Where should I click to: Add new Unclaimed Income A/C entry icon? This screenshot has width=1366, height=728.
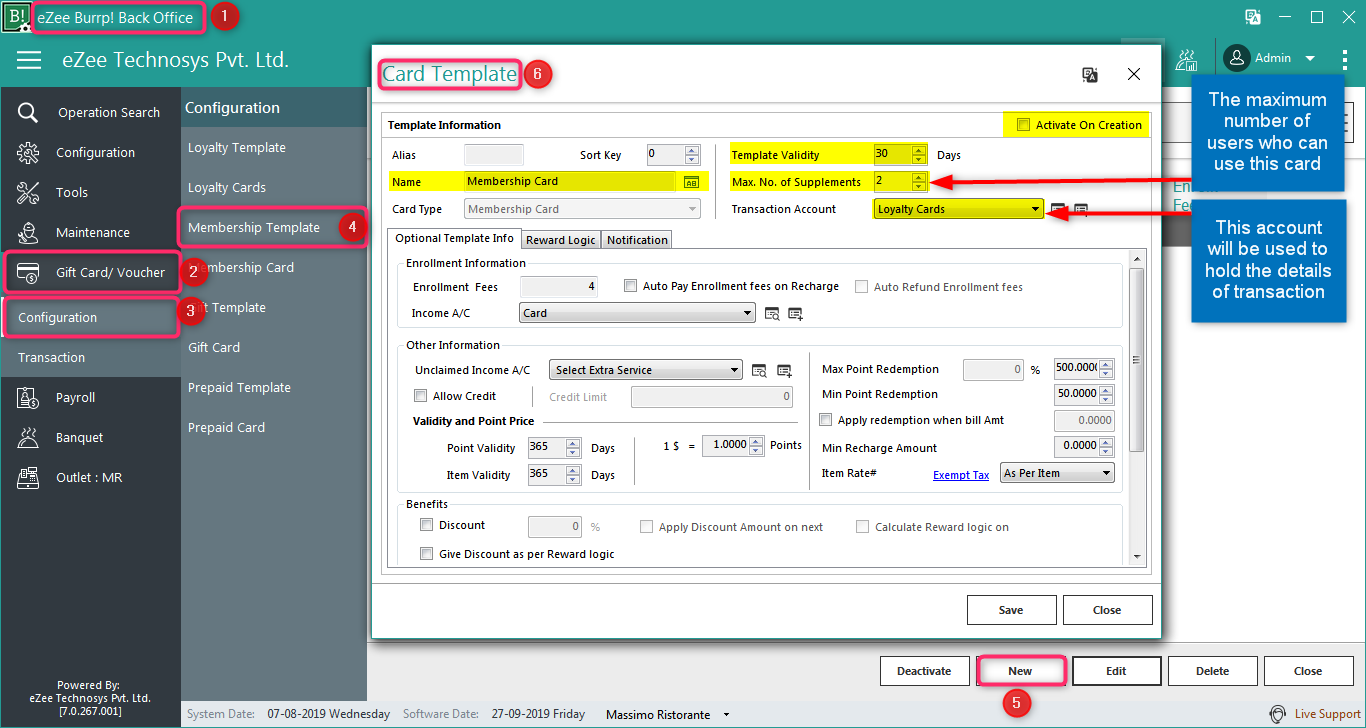(x=784, y=371)
